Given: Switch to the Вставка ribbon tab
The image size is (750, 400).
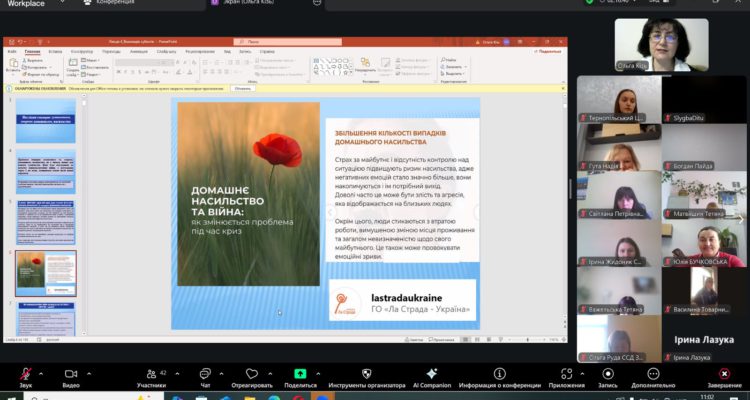Looking at the screenshot, I should coord(56,50).
